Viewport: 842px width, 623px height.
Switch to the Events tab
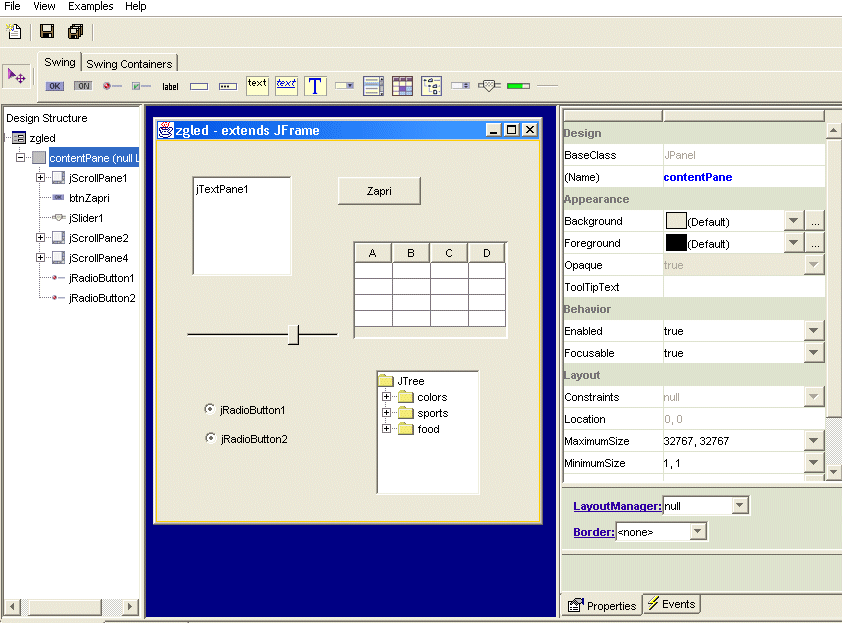(672, 604)
